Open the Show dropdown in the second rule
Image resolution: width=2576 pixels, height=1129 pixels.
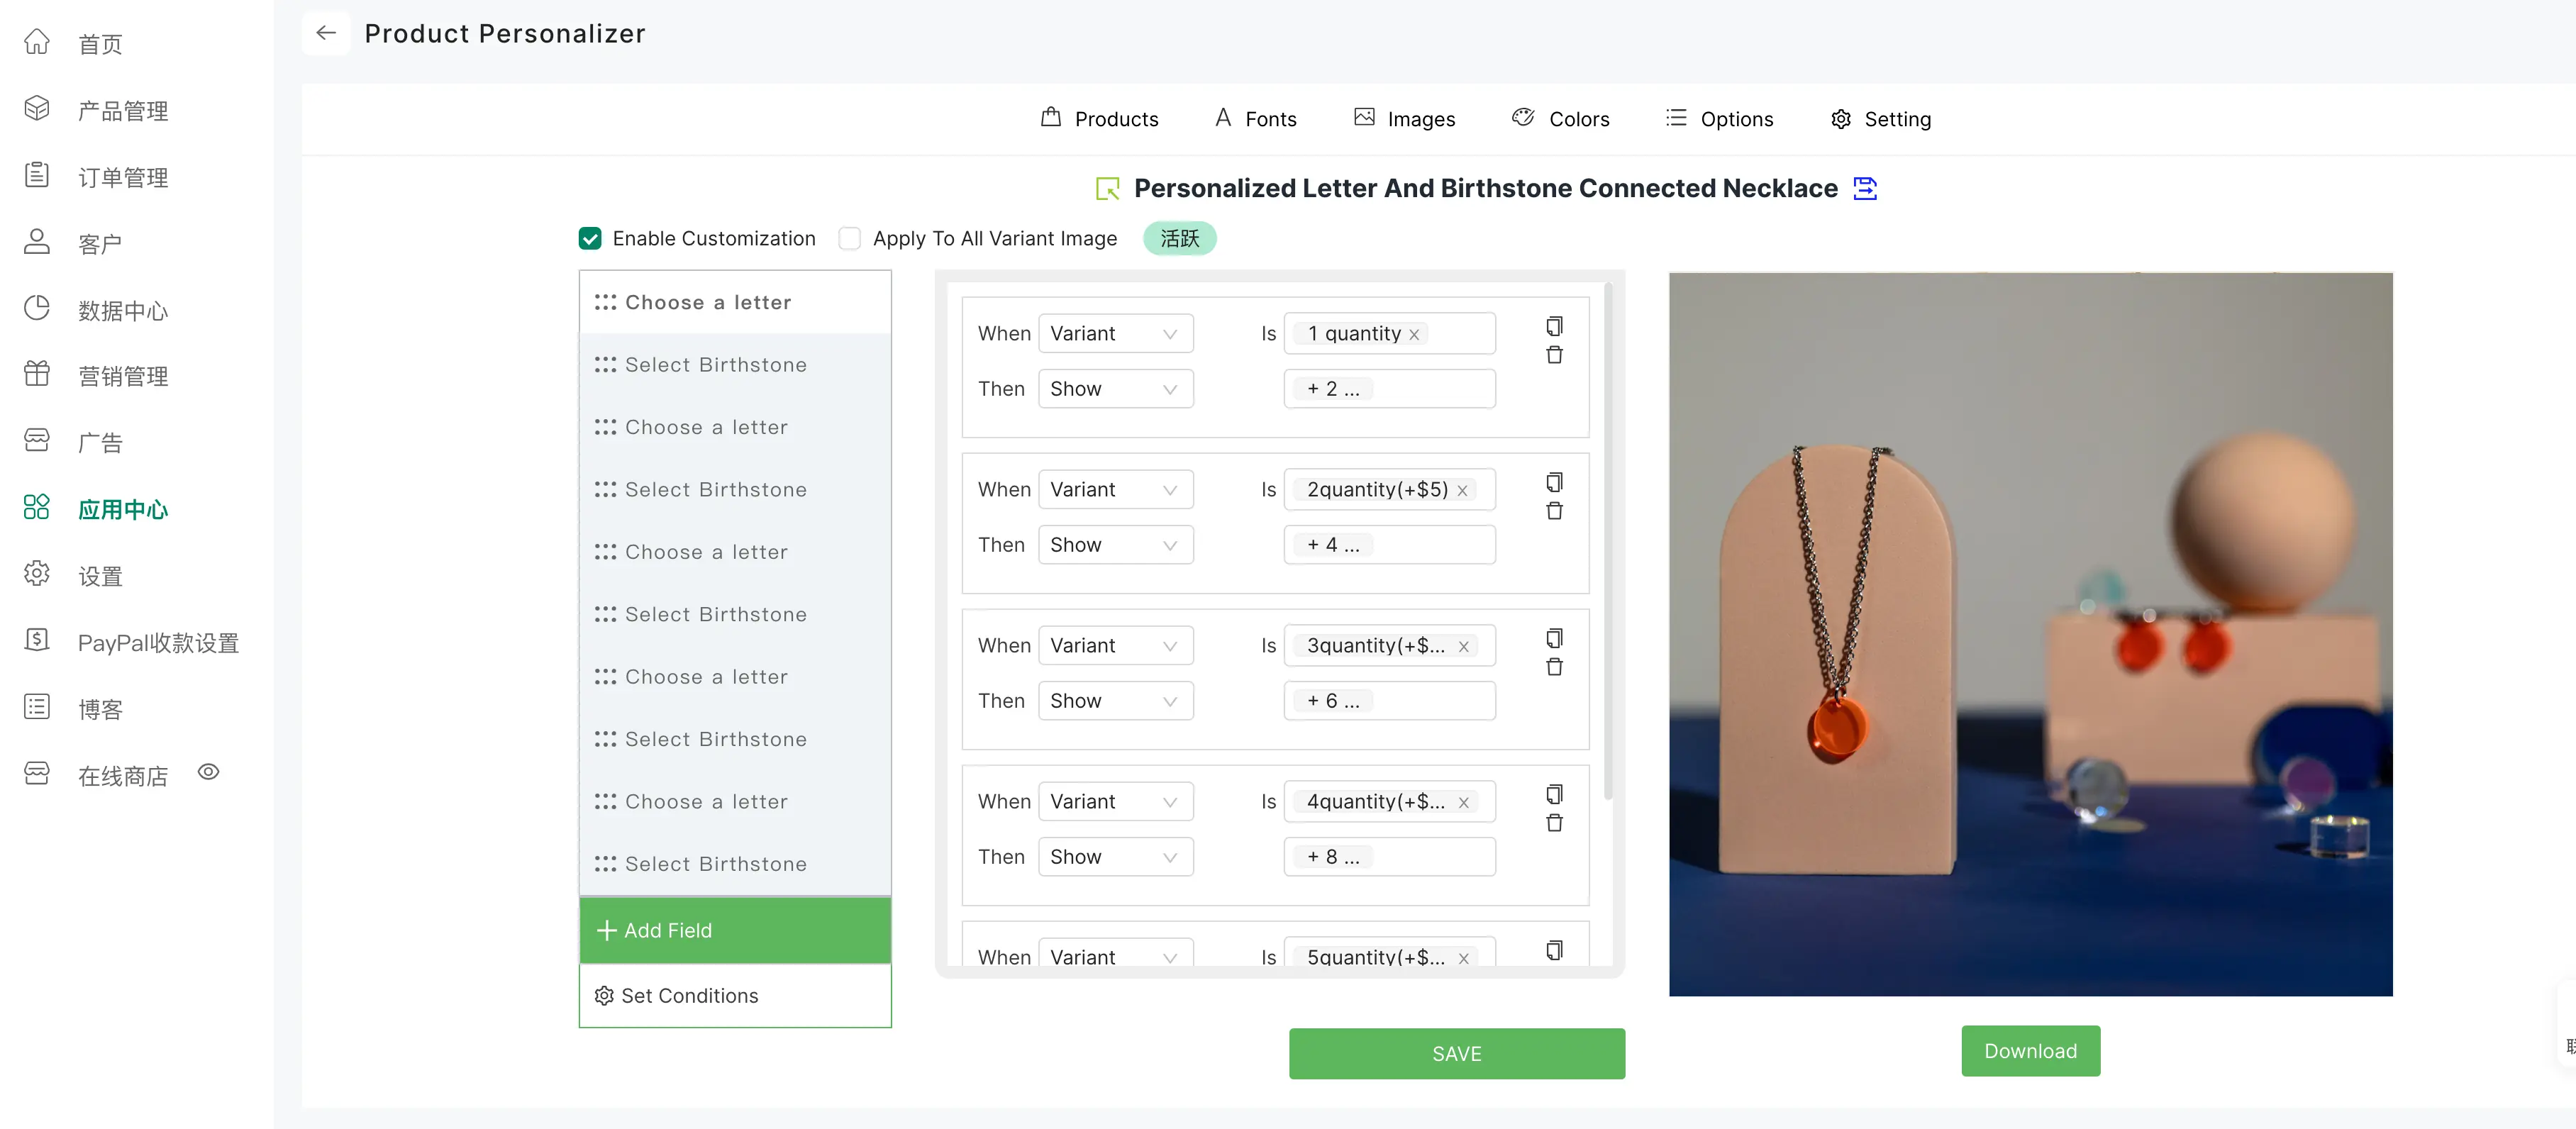[1115, 545]
